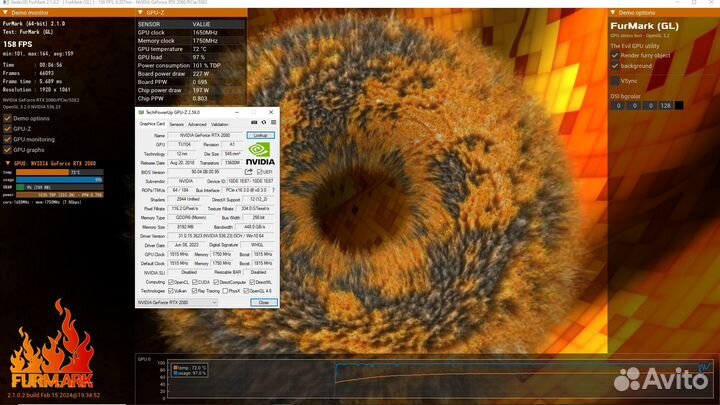720x405 pixels.
Task: Collapse the Demo options panel
Action: (x=613, y=13)
